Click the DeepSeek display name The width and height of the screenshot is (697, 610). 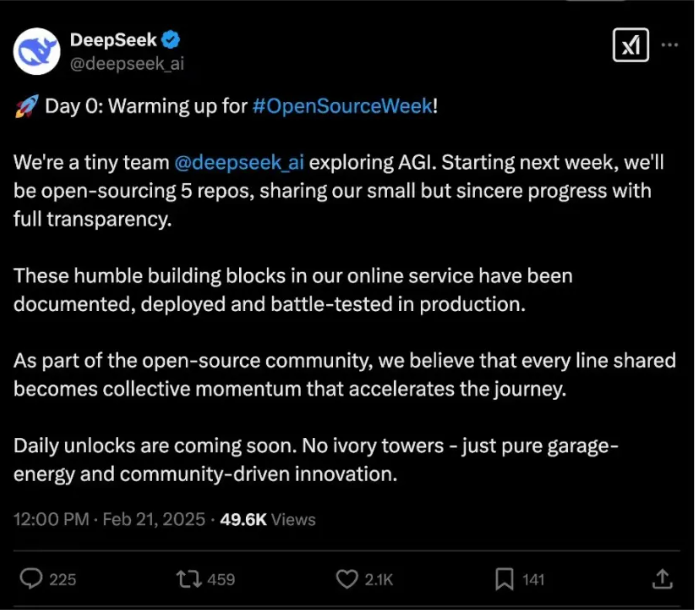tap(114, 40)
